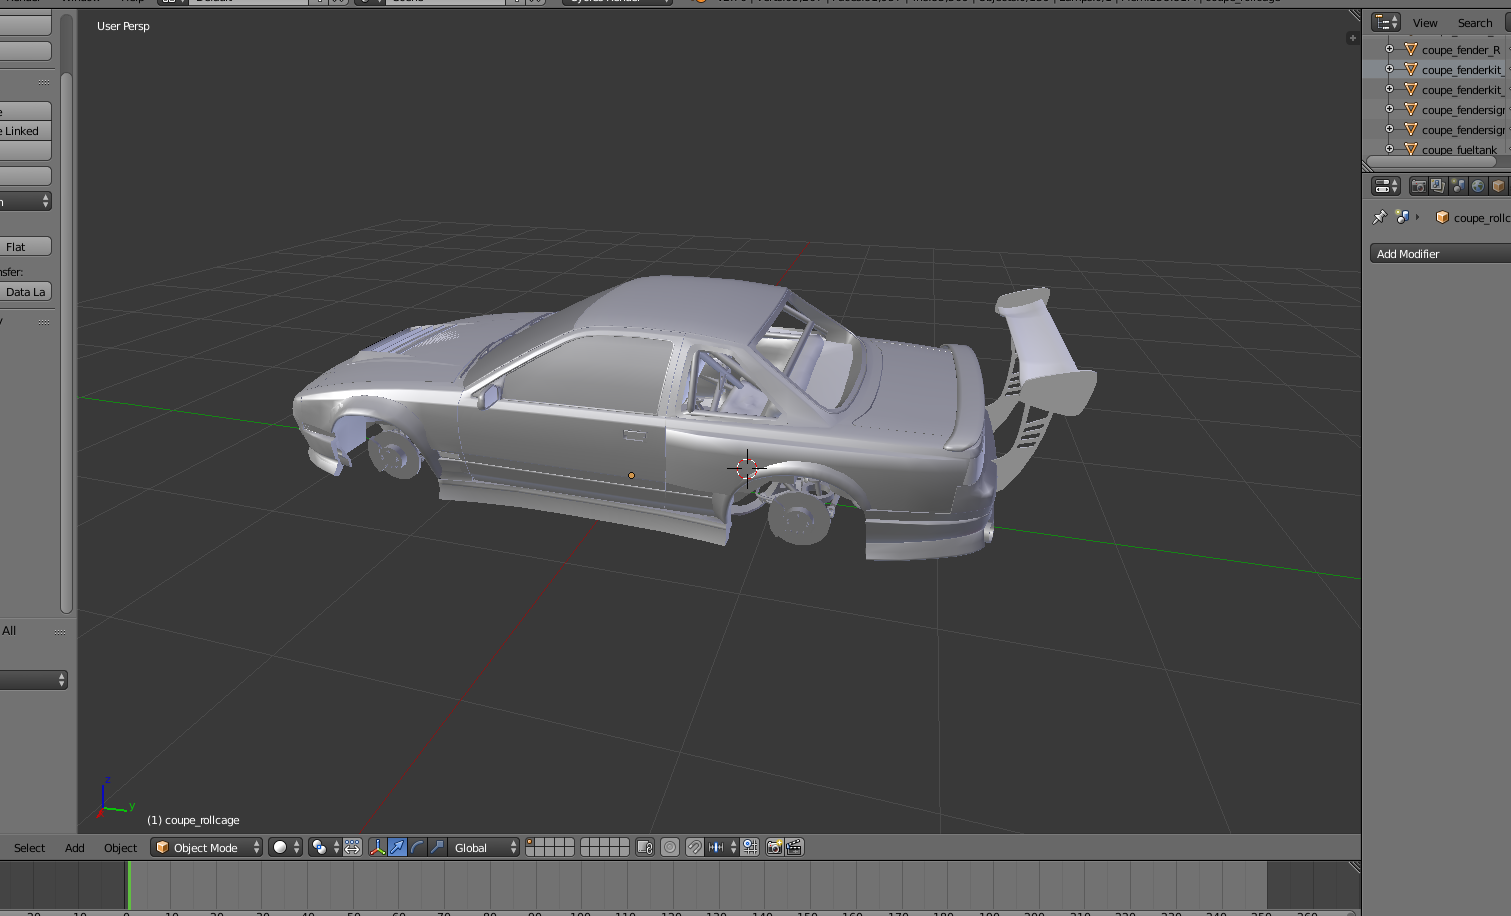Image resolution: width=1511 pixels, height=916 pixels.
Task: Click the Data La button in tool shelf
Action: pos(25,292)
